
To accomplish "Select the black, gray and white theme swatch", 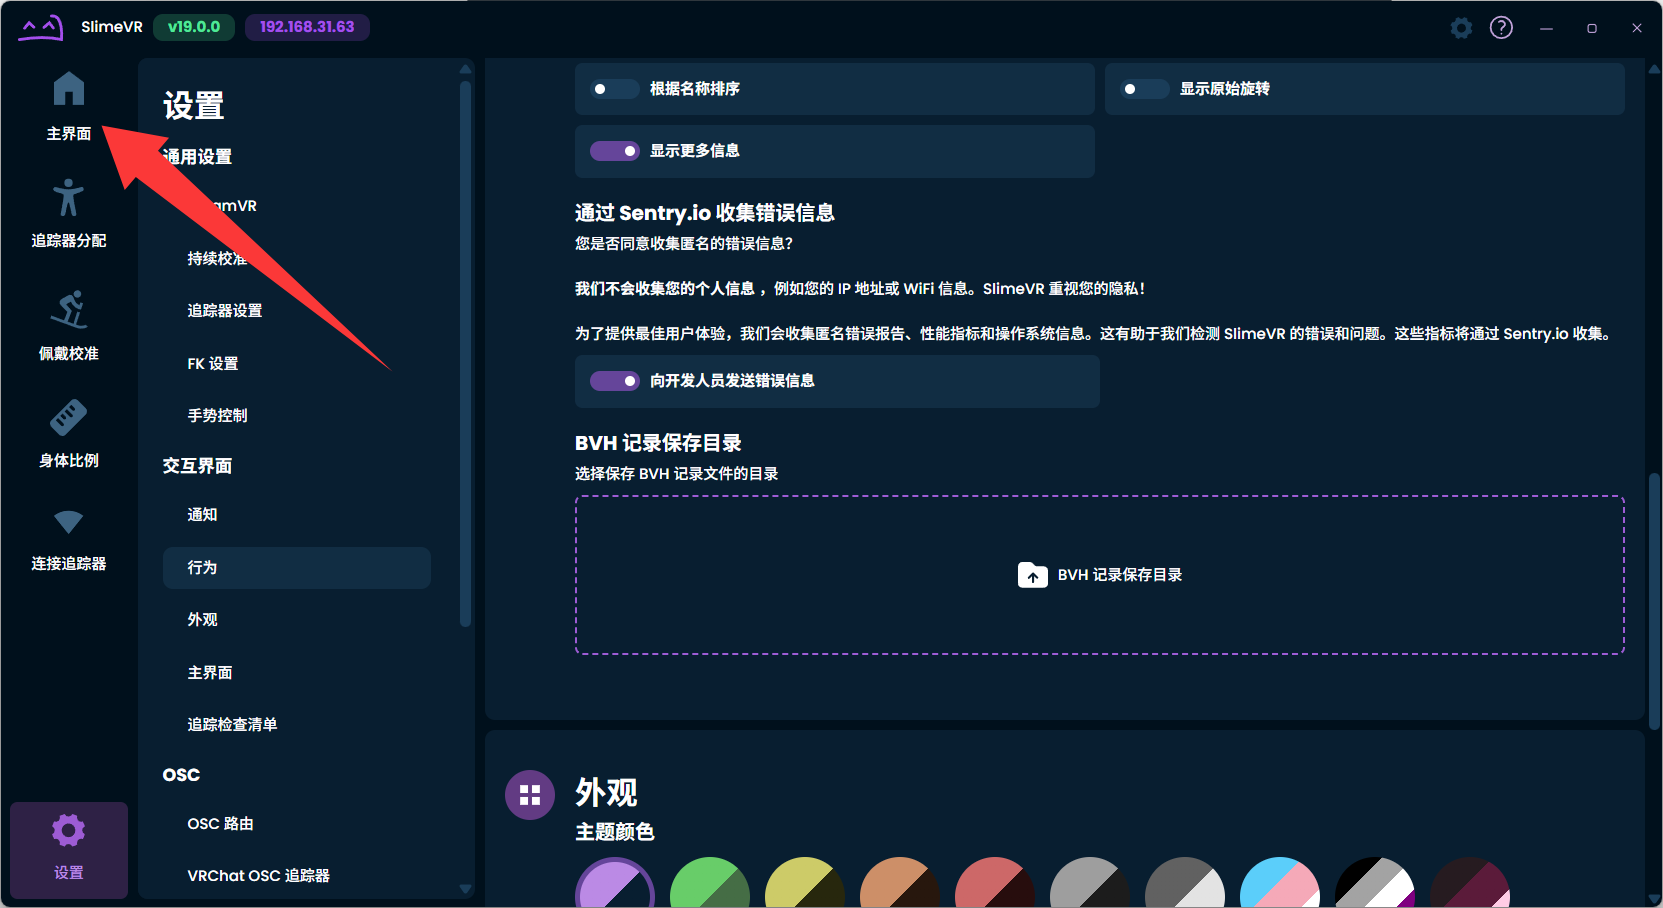I will [1375, 882].
